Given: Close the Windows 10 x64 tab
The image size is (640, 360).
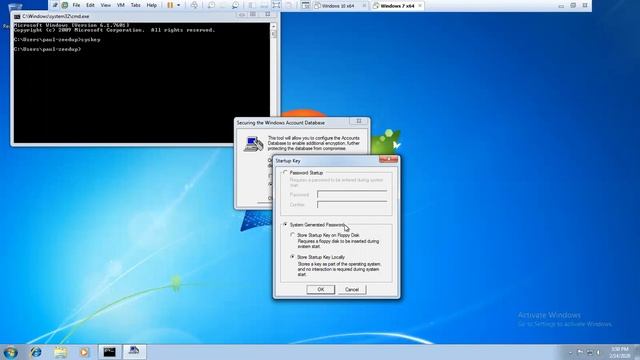Looking at the screenshot, I should tap(364, 6).
